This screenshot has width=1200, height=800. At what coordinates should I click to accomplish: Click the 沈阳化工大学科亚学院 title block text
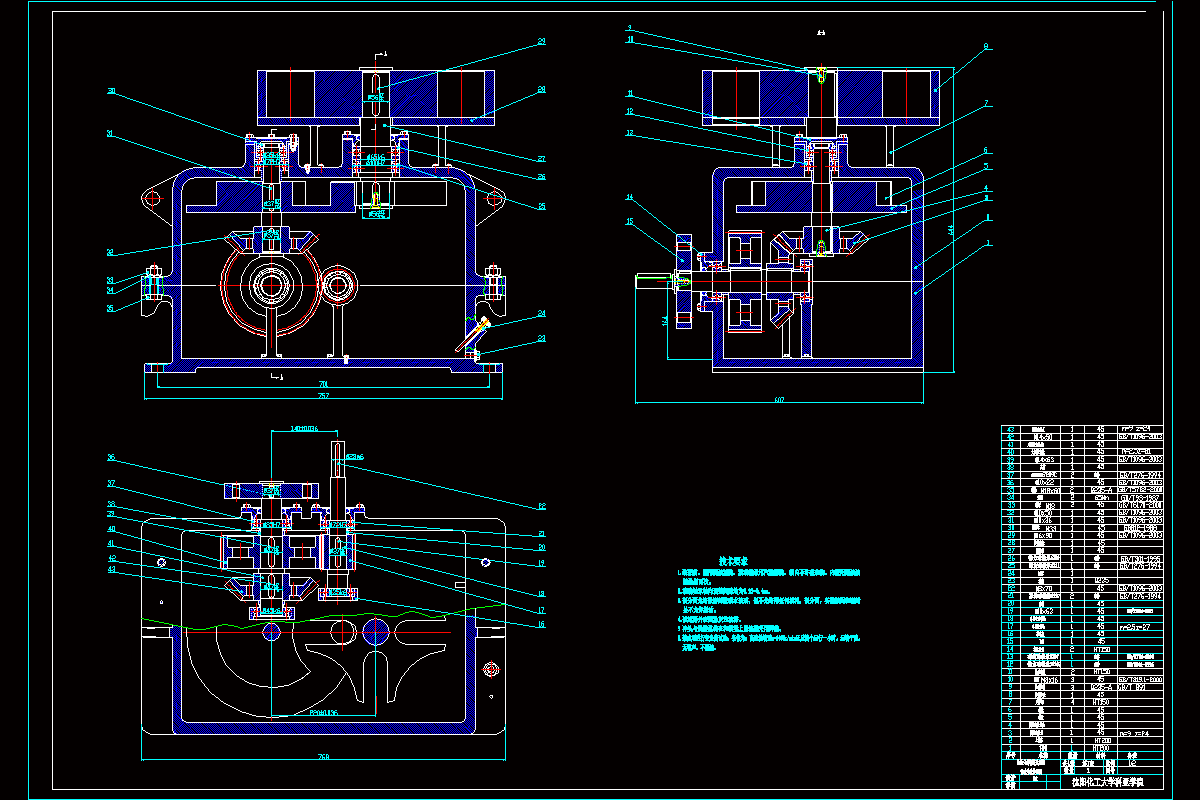[1108, 782]
